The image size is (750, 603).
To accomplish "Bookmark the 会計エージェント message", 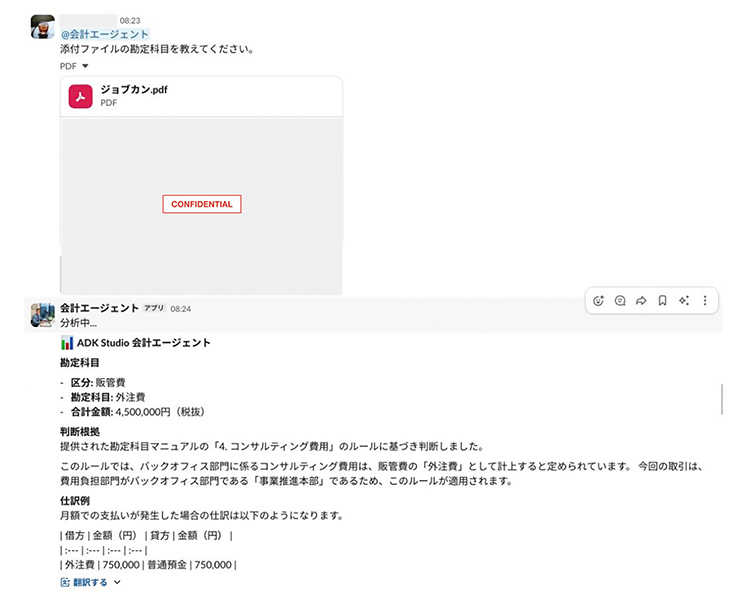I will (x=662, y=301).
